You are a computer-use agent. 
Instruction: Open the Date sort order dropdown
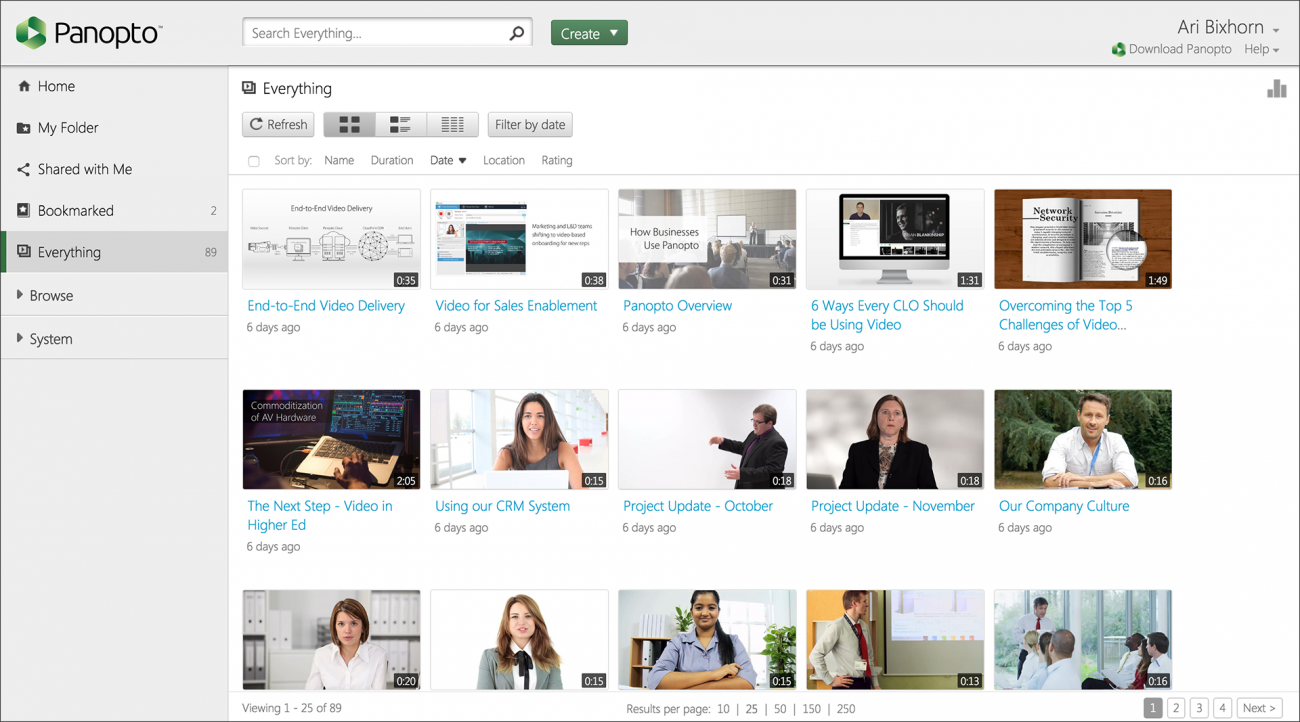(x=447, y=160)
